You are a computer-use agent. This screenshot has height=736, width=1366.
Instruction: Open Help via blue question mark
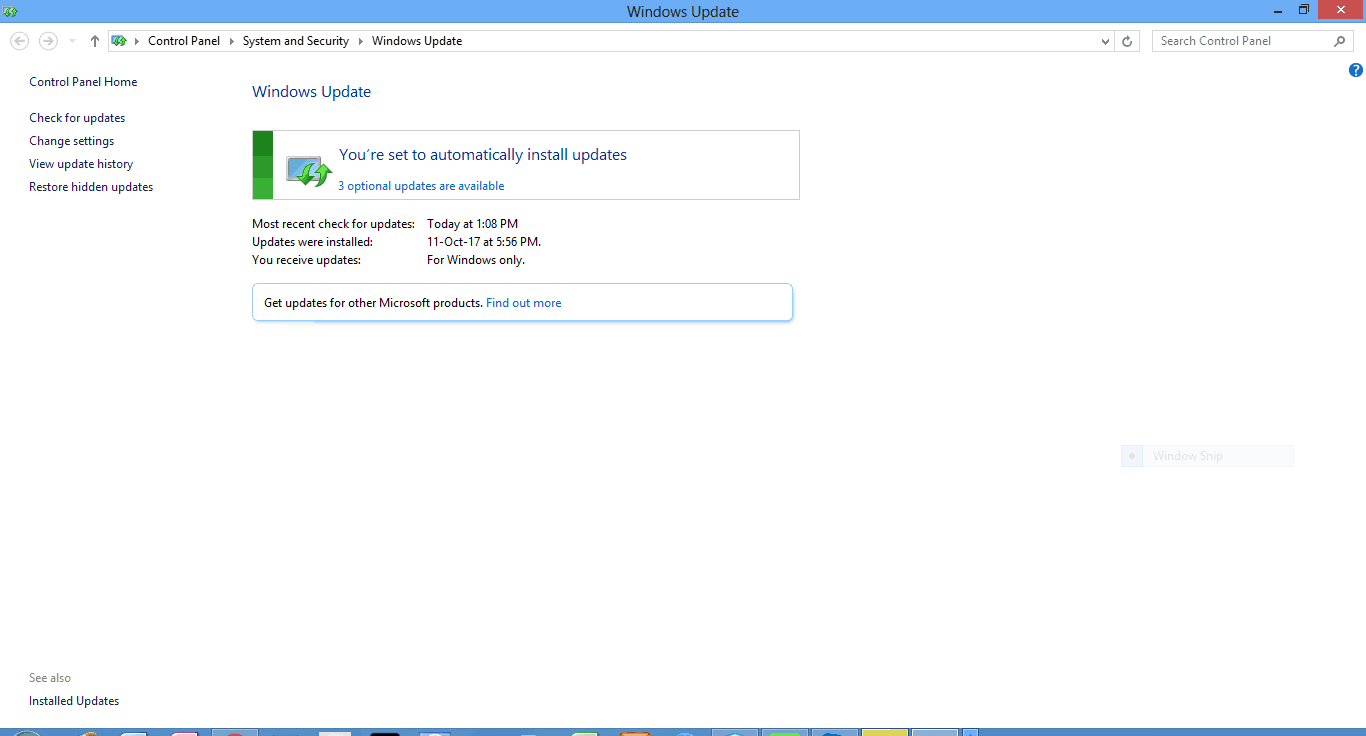pyautogui.click(x=1356, y=70)
